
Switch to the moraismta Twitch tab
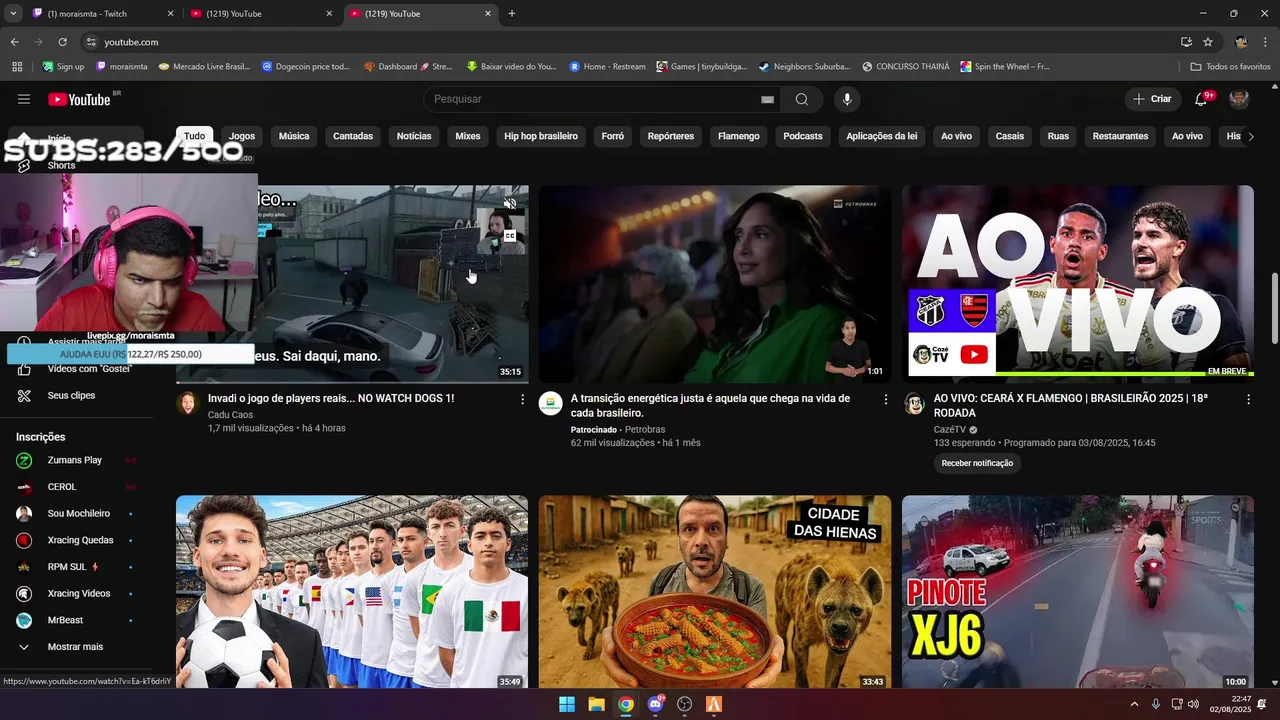104,14
